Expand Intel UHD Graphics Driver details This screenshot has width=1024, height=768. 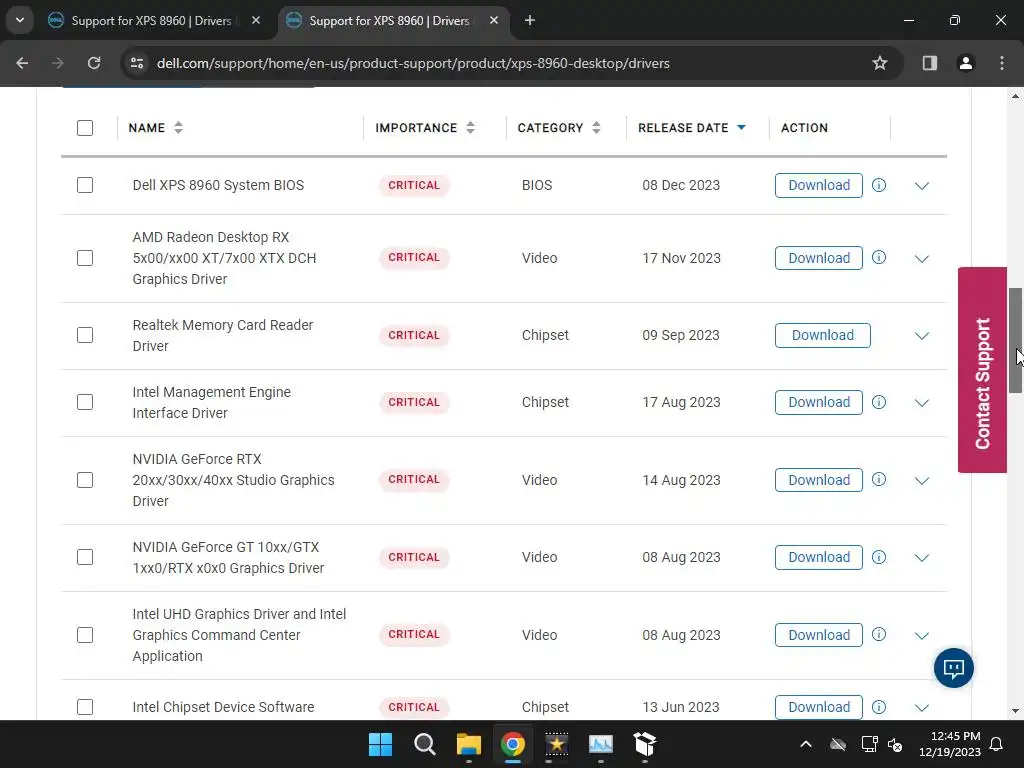point(921,635)
